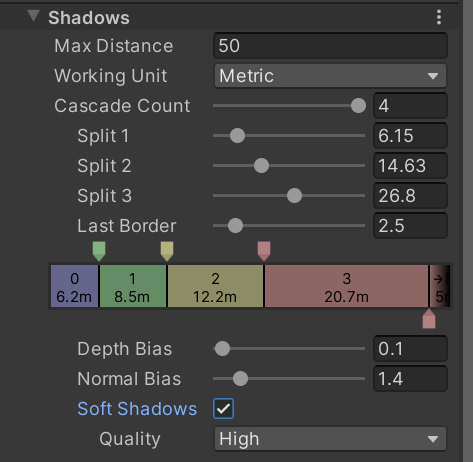Click the Cascade Count label
Viewport: 473px width, 462px height.
pyautogui.click(x=122, y=106)
